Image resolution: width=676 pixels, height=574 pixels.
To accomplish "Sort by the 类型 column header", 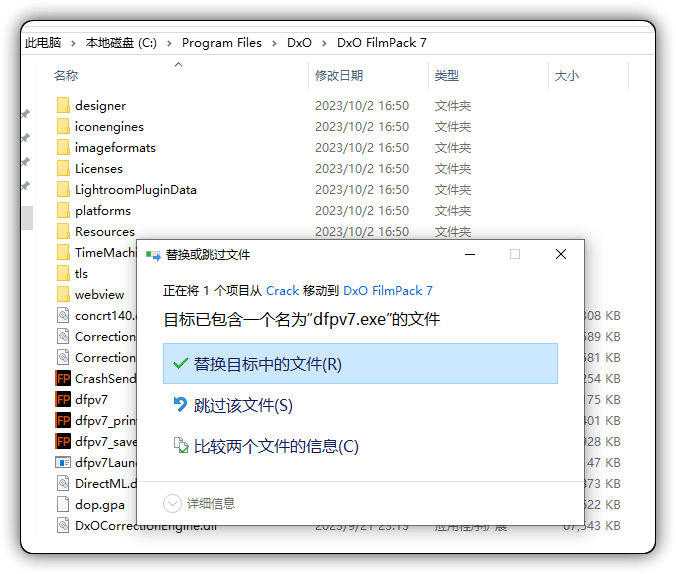I will (447, 75).
